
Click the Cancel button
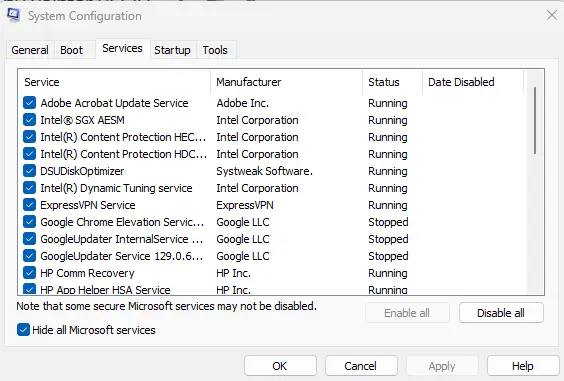pyautogui.click(x=361, y=366)
